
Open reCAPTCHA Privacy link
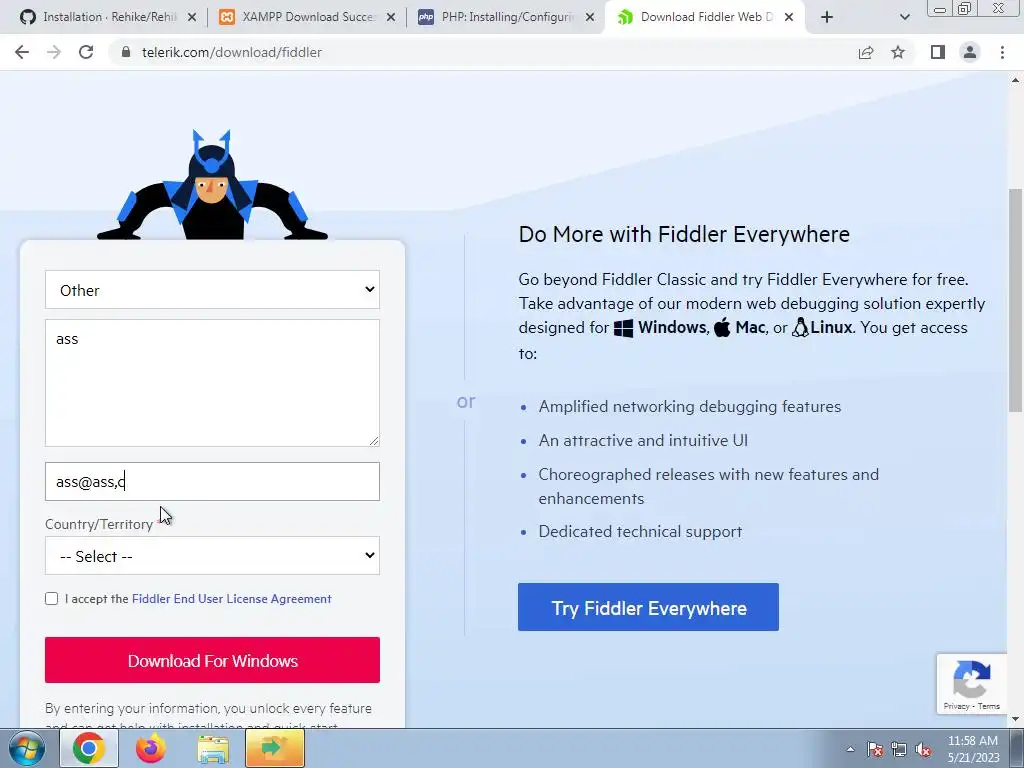[956, 706]
